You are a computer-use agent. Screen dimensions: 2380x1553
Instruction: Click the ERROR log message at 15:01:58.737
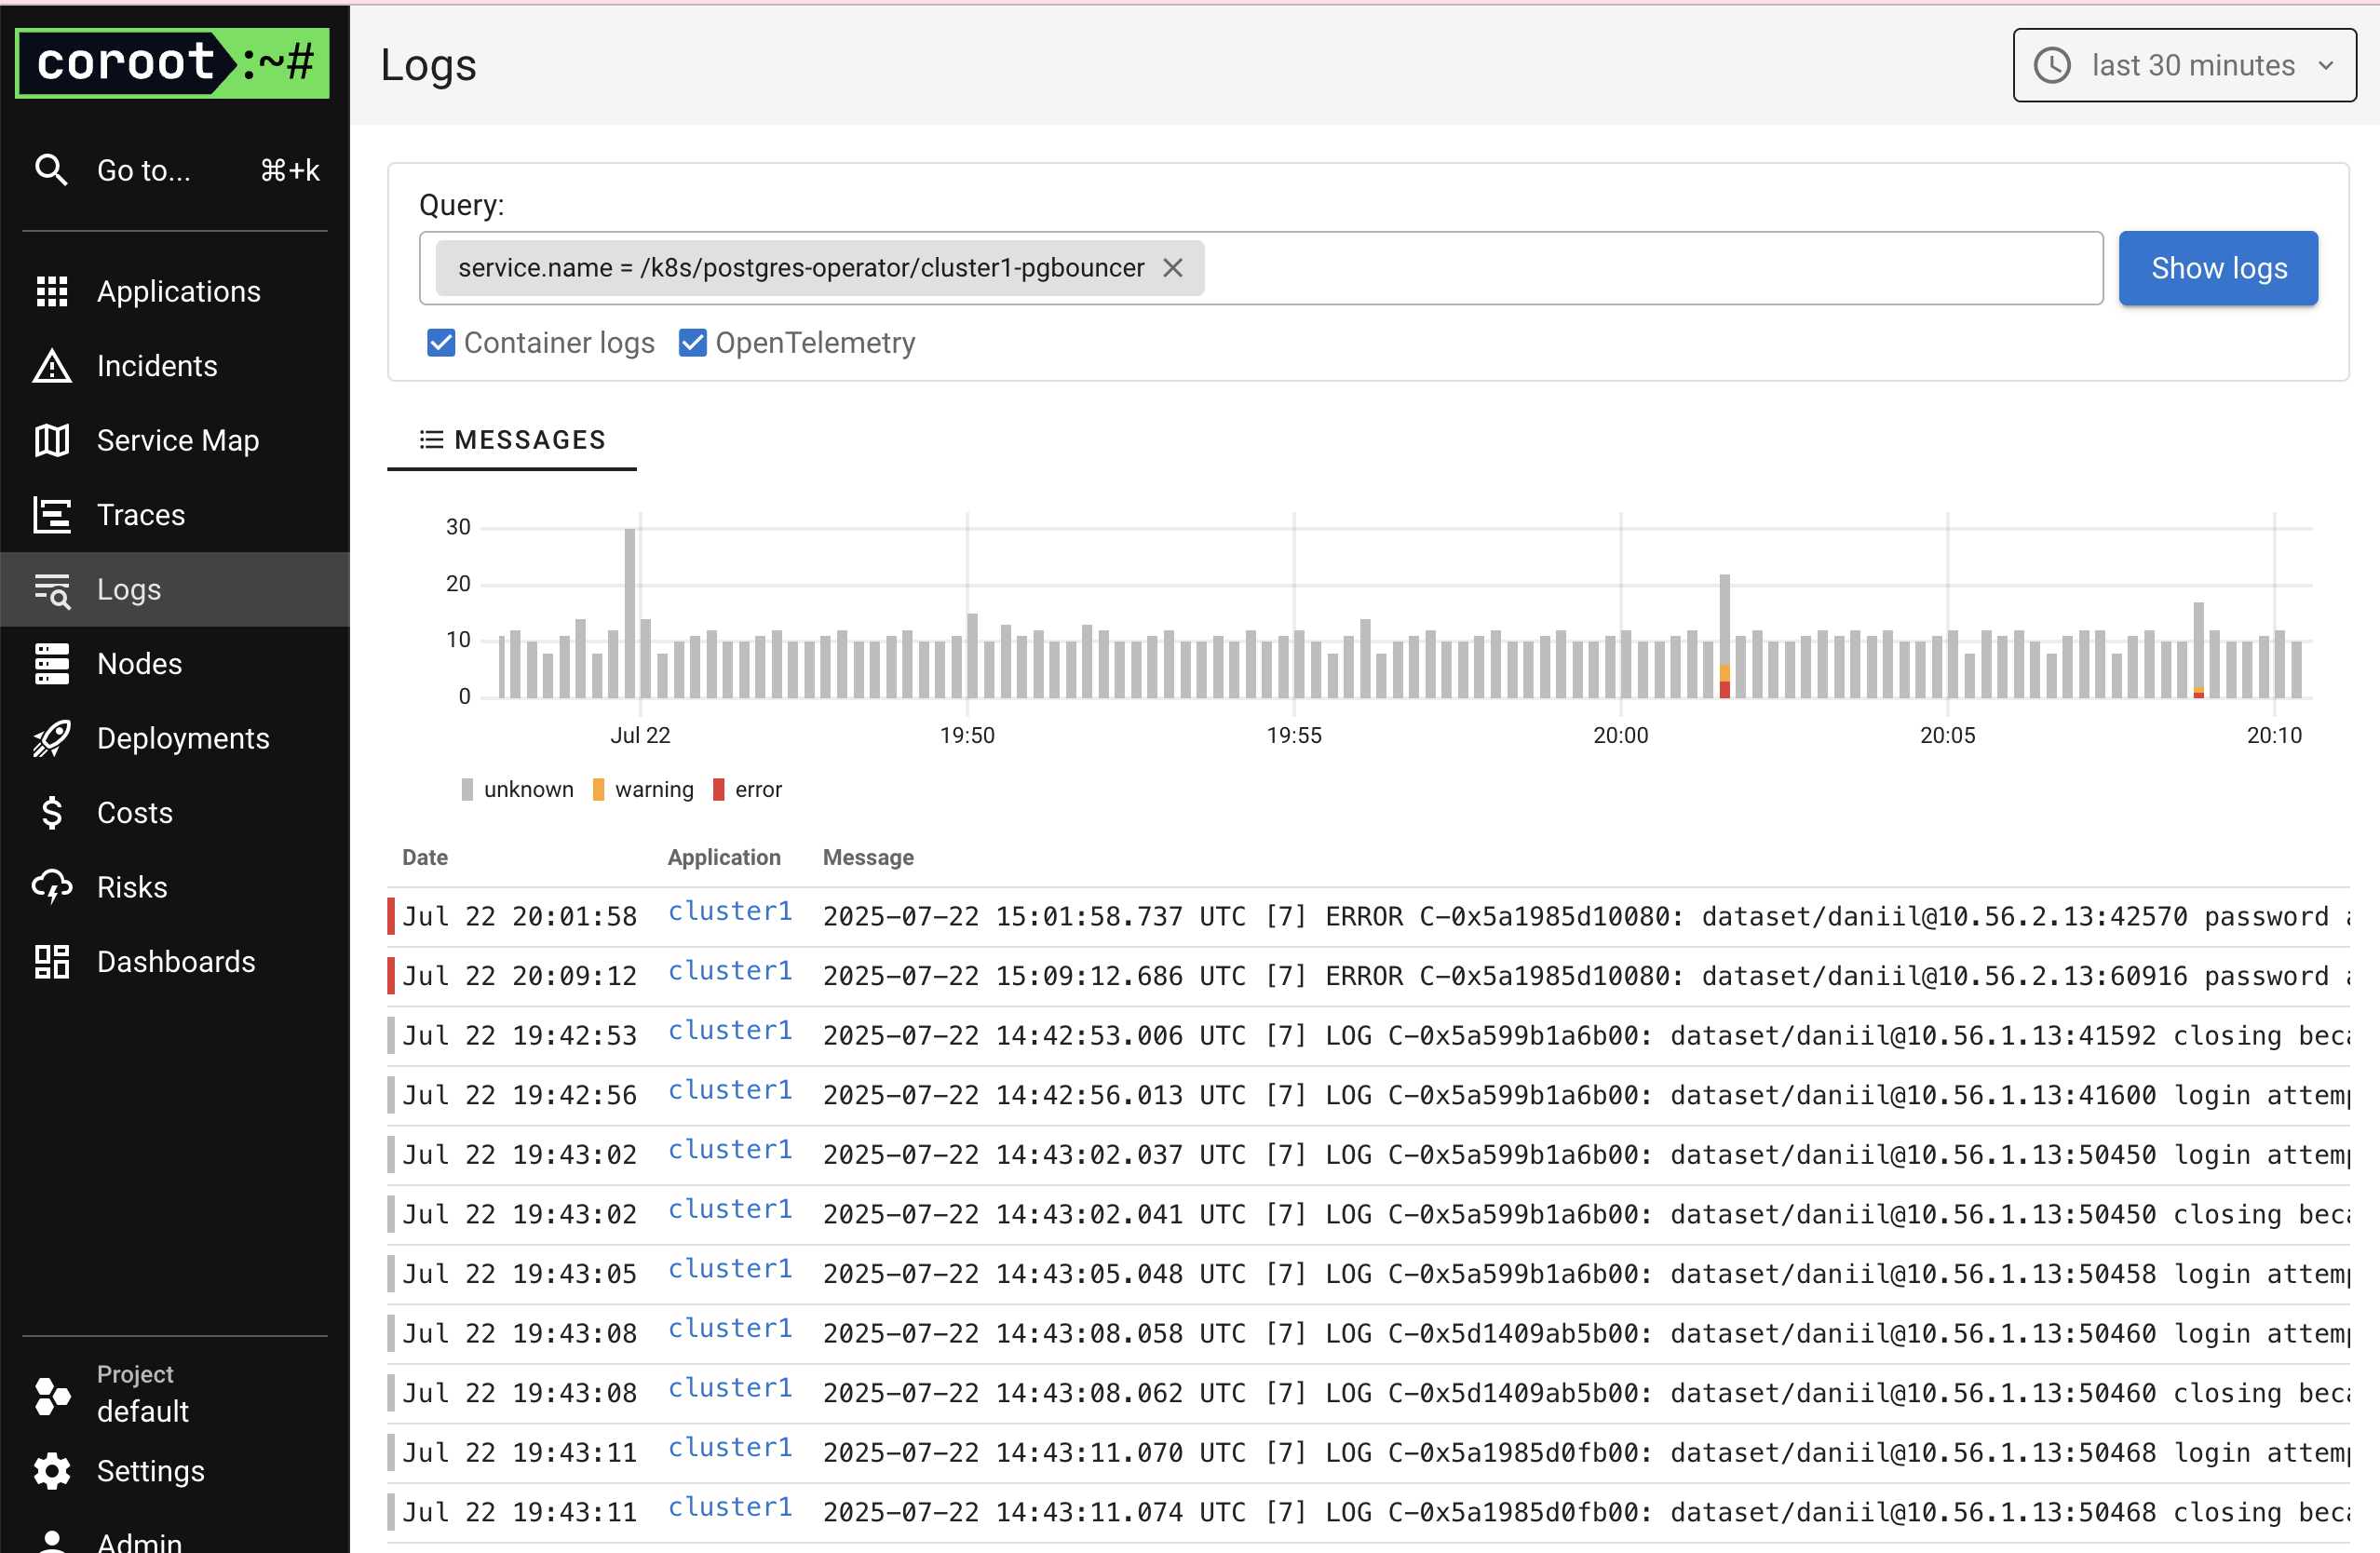click(1585, 917)
